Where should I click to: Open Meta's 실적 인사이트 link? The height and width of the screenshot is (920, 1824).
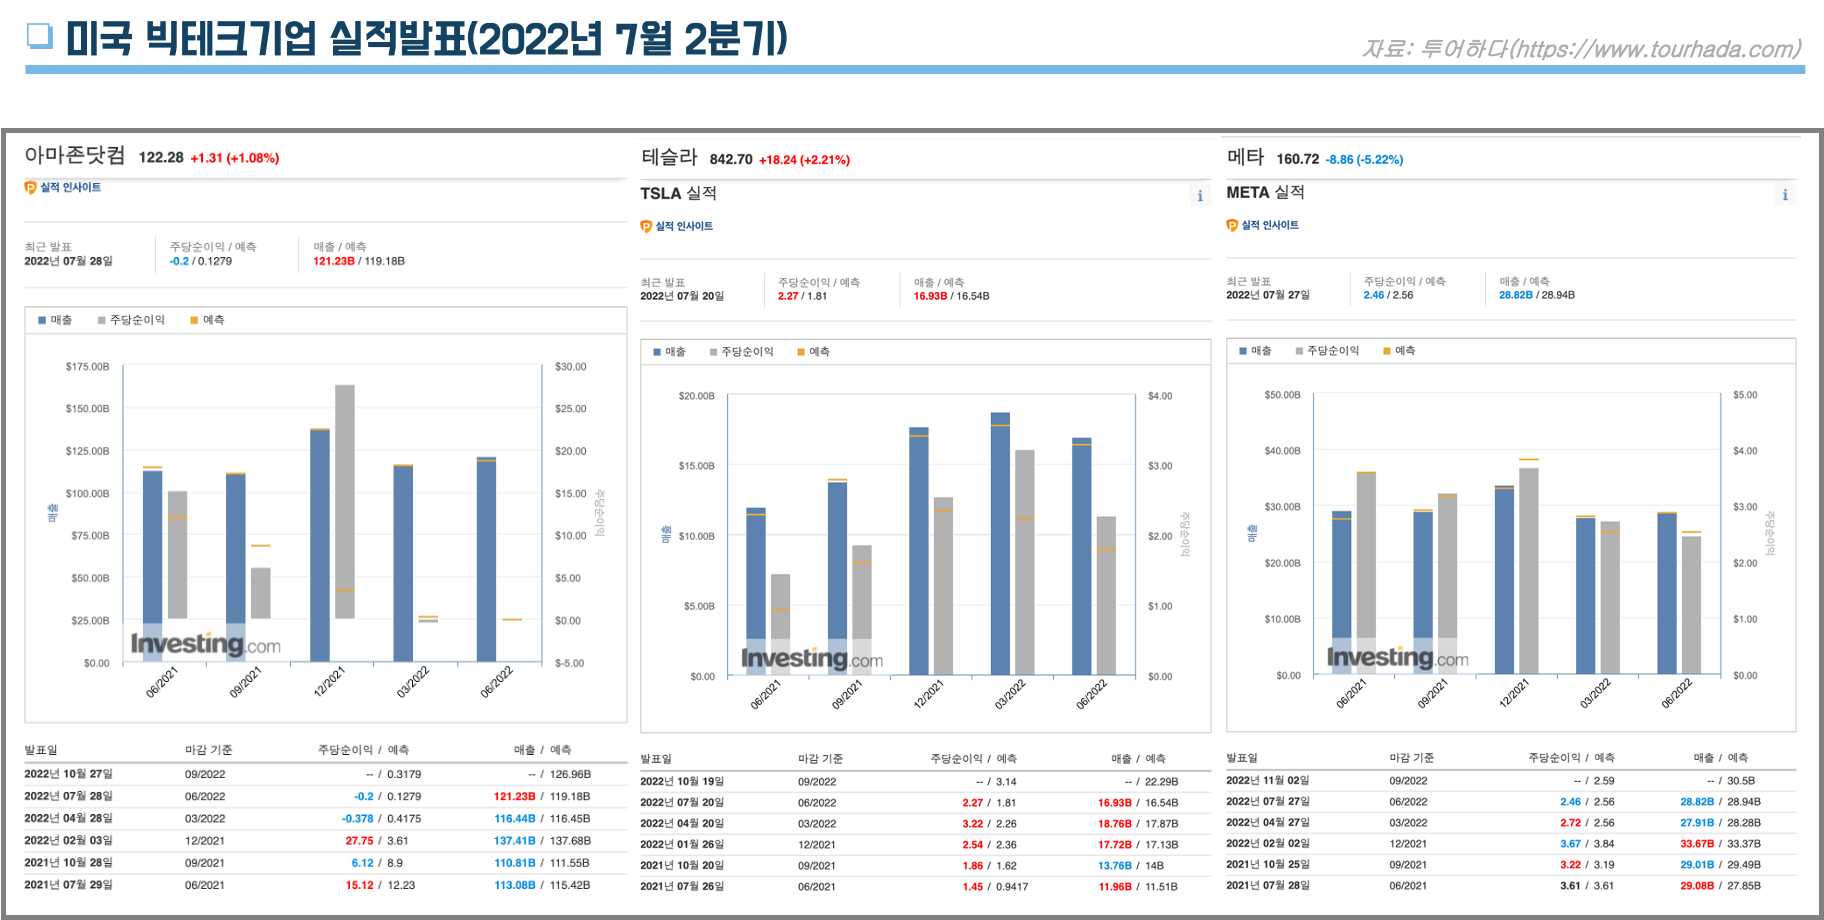tap(1270, 225)
